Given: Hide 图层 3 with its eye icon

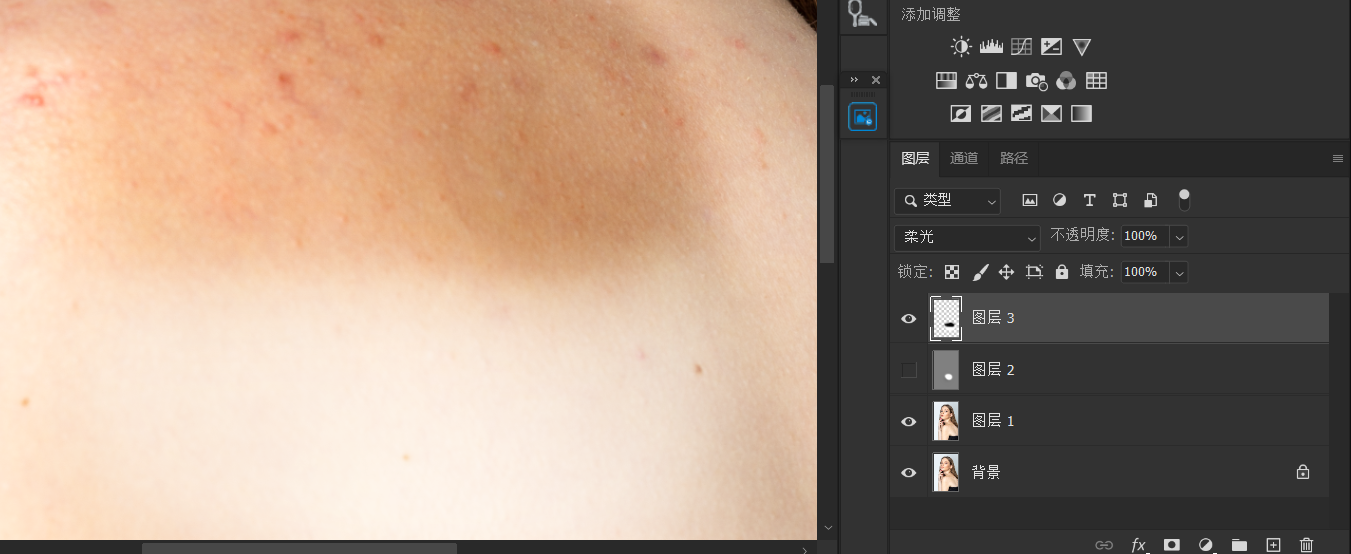Looking at the screenshot, I should pos(908,319).
